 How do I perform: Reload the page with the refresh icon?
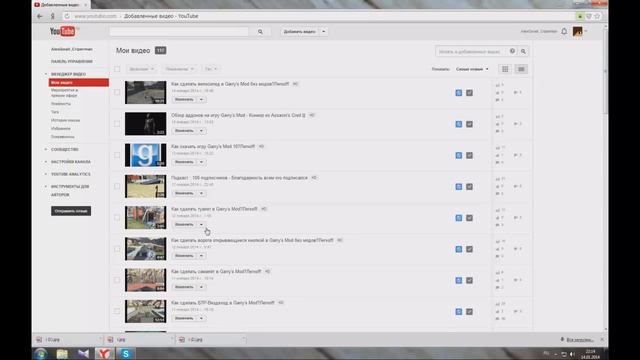67,16
